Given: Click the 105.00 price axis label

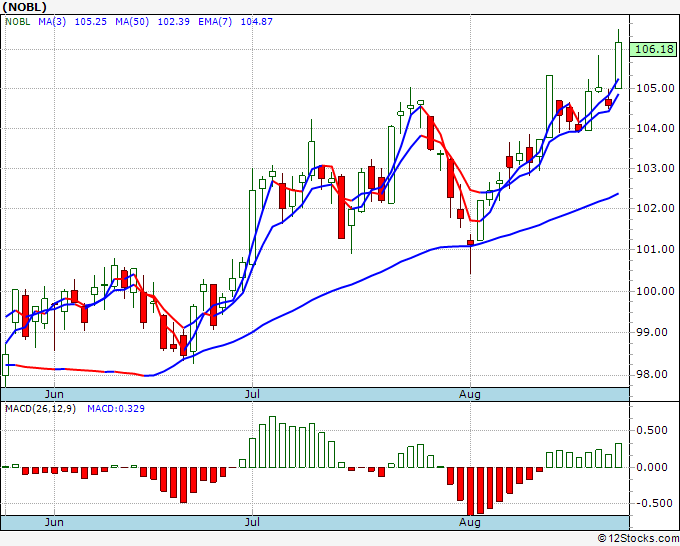Looking at the screenshot, I should tap(655, 88).
